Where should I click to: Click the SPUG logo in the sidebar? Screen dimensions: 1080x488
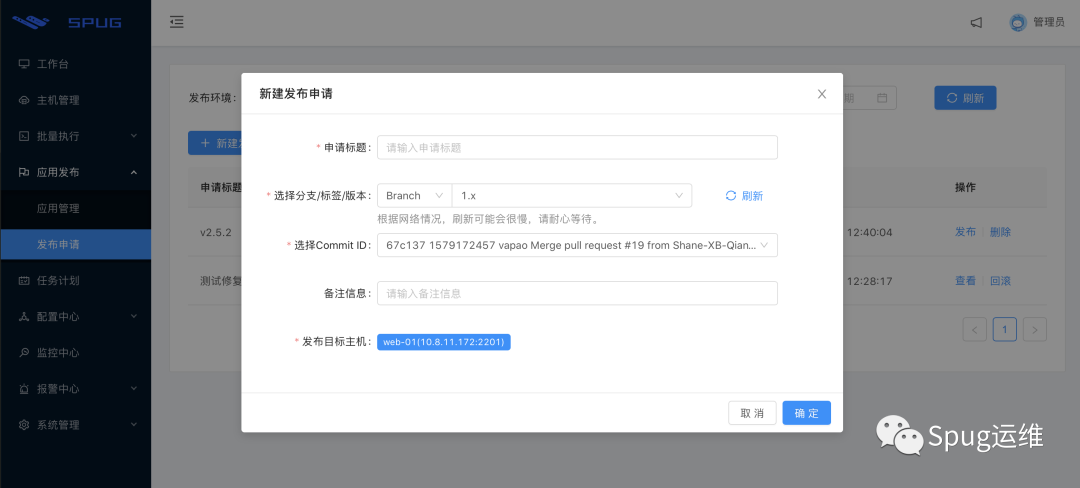(67, 22)
